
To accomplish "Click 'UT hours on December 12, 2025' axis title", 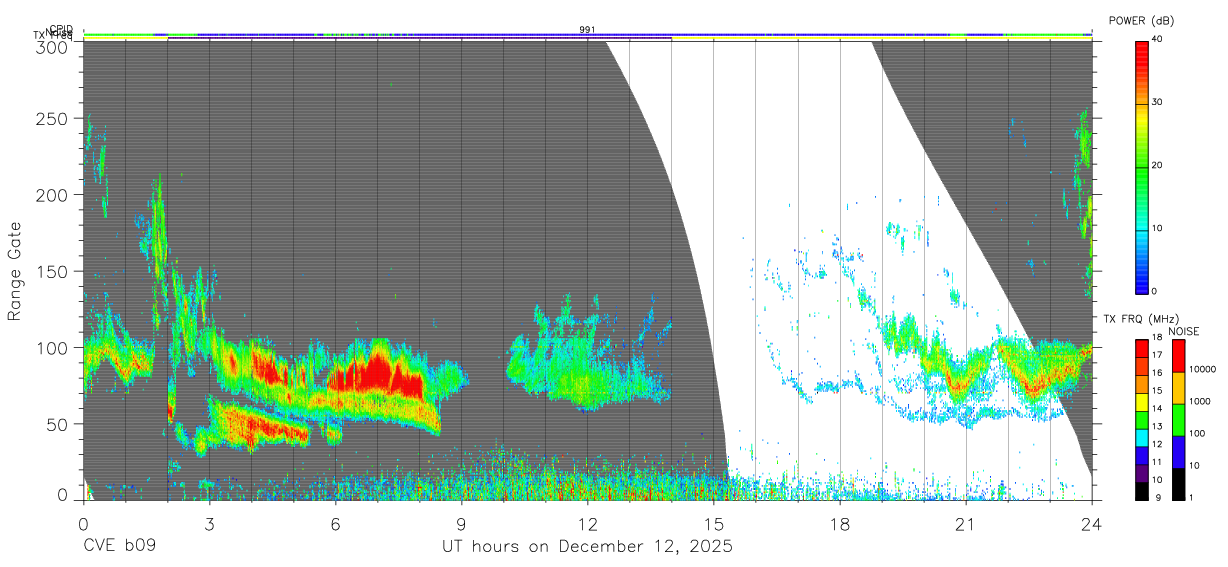I will (x=588, y=547).
